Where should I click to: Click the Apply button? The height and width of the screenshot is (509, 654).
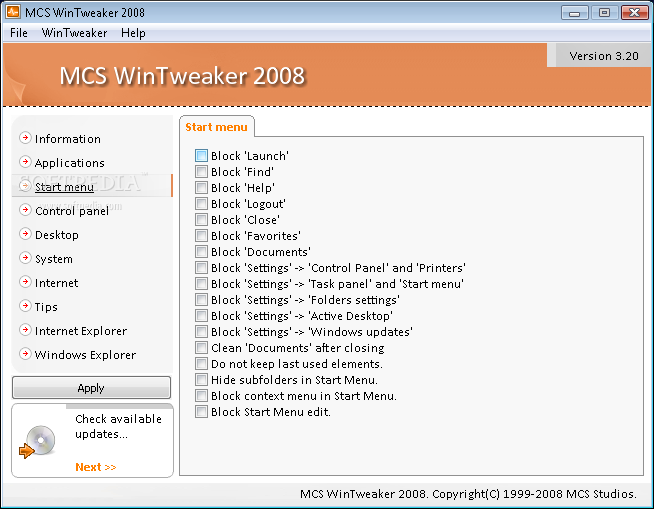pyautogui.click(x=91, y=388)
